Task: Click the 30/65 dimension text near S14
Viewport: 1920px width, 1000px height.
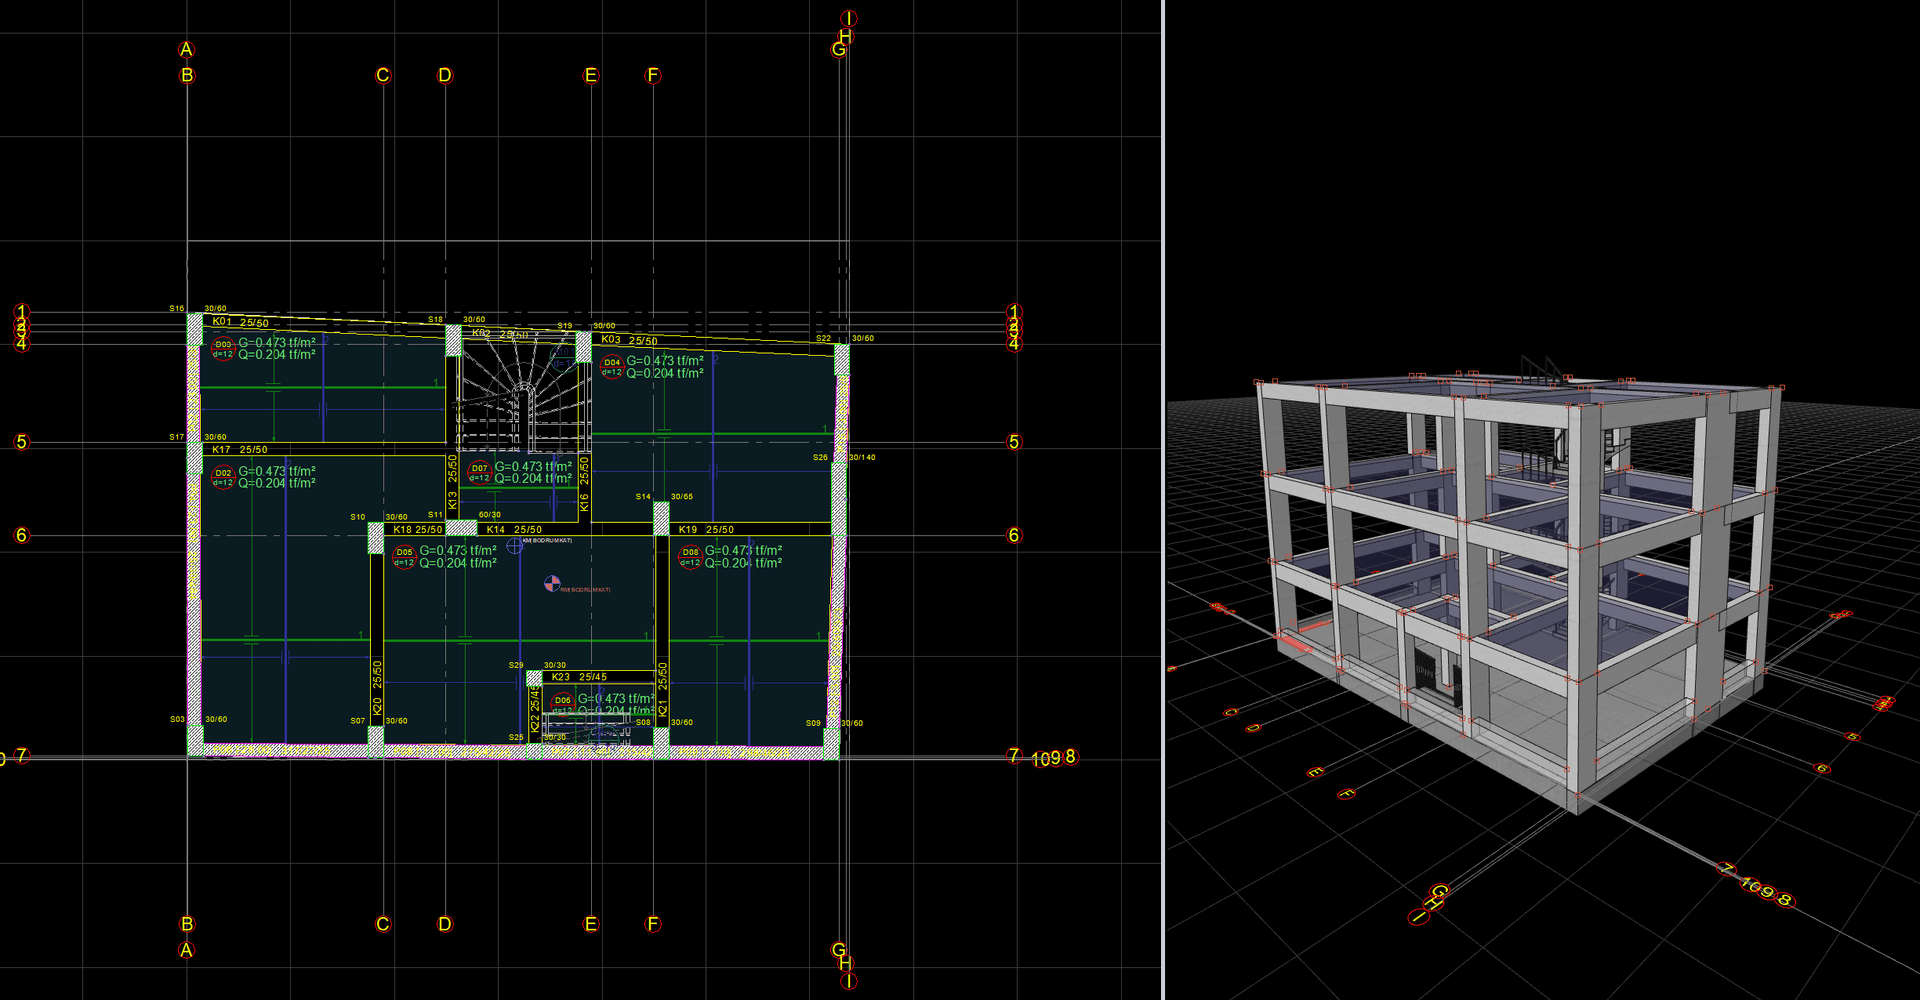Action: 682,496
